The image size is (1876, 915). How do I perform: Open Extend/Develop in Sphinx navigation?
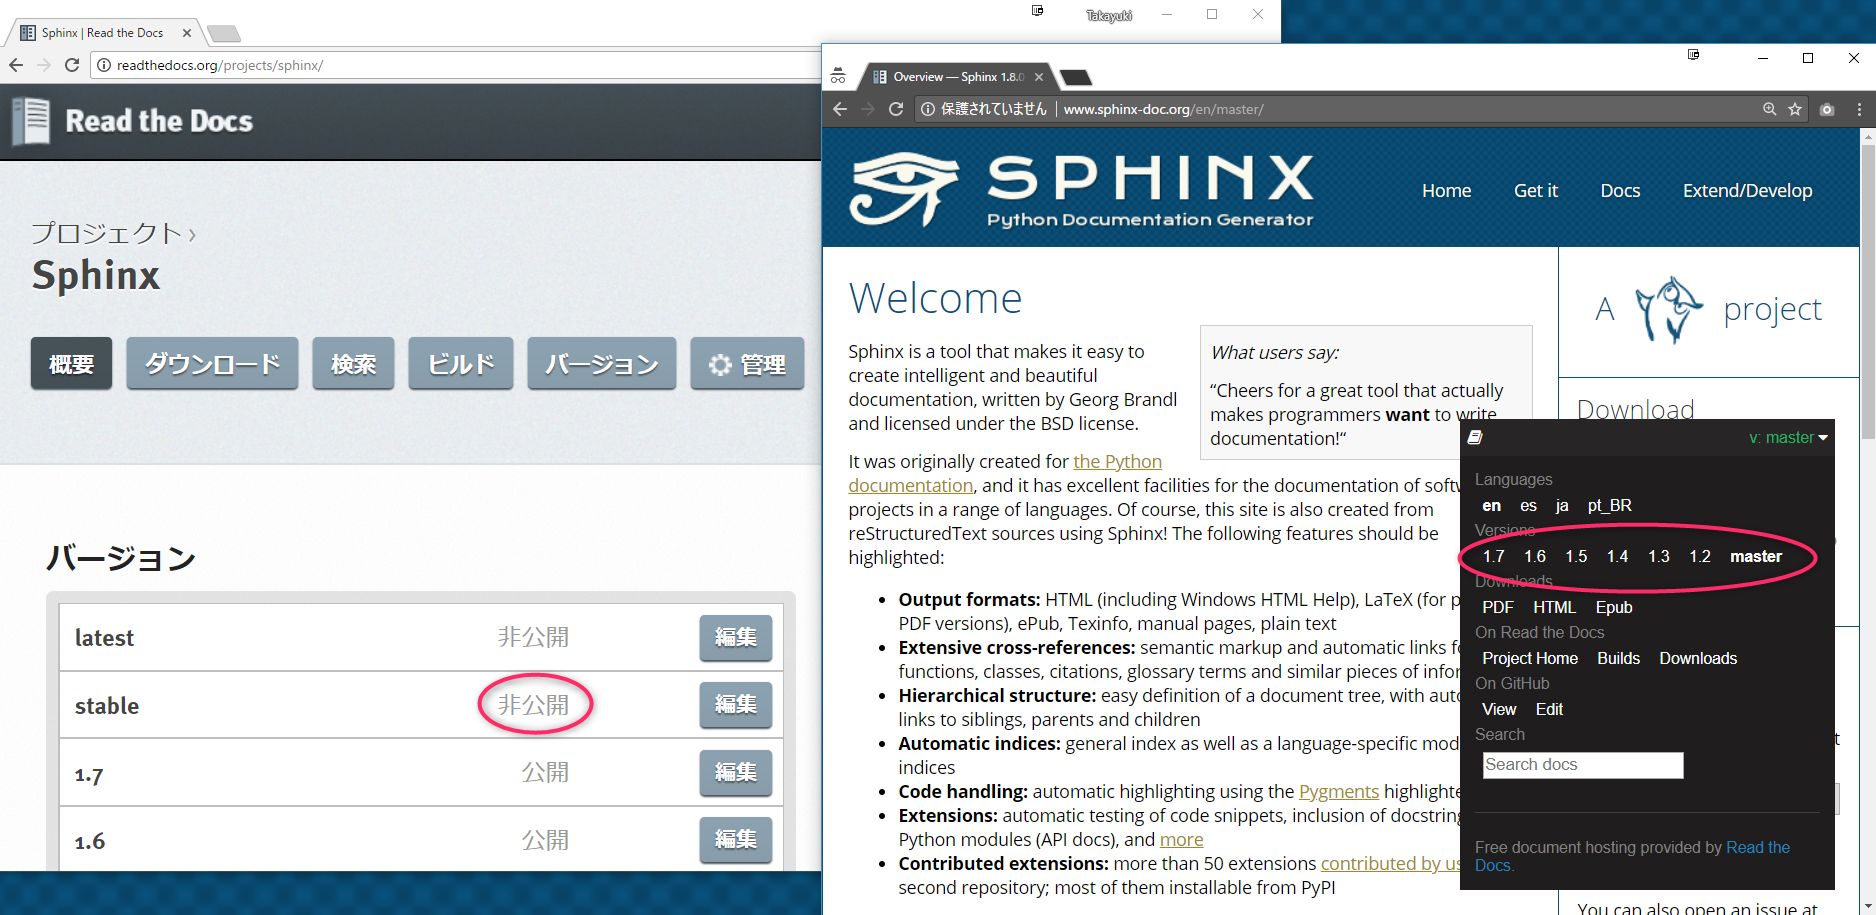pyautogui.click(x=1747, y=191)
